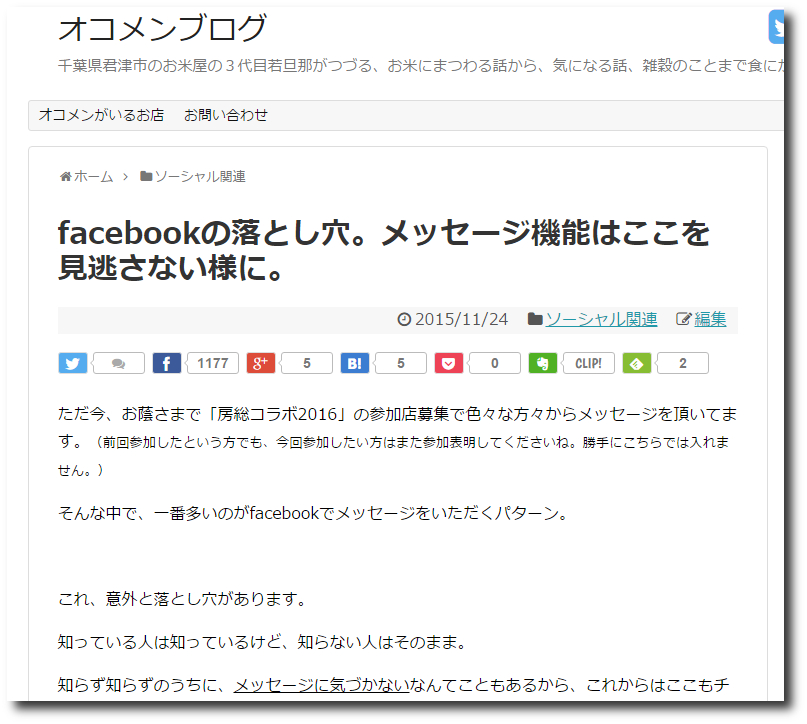Click the folder icon in post meta

click(535, 319)
